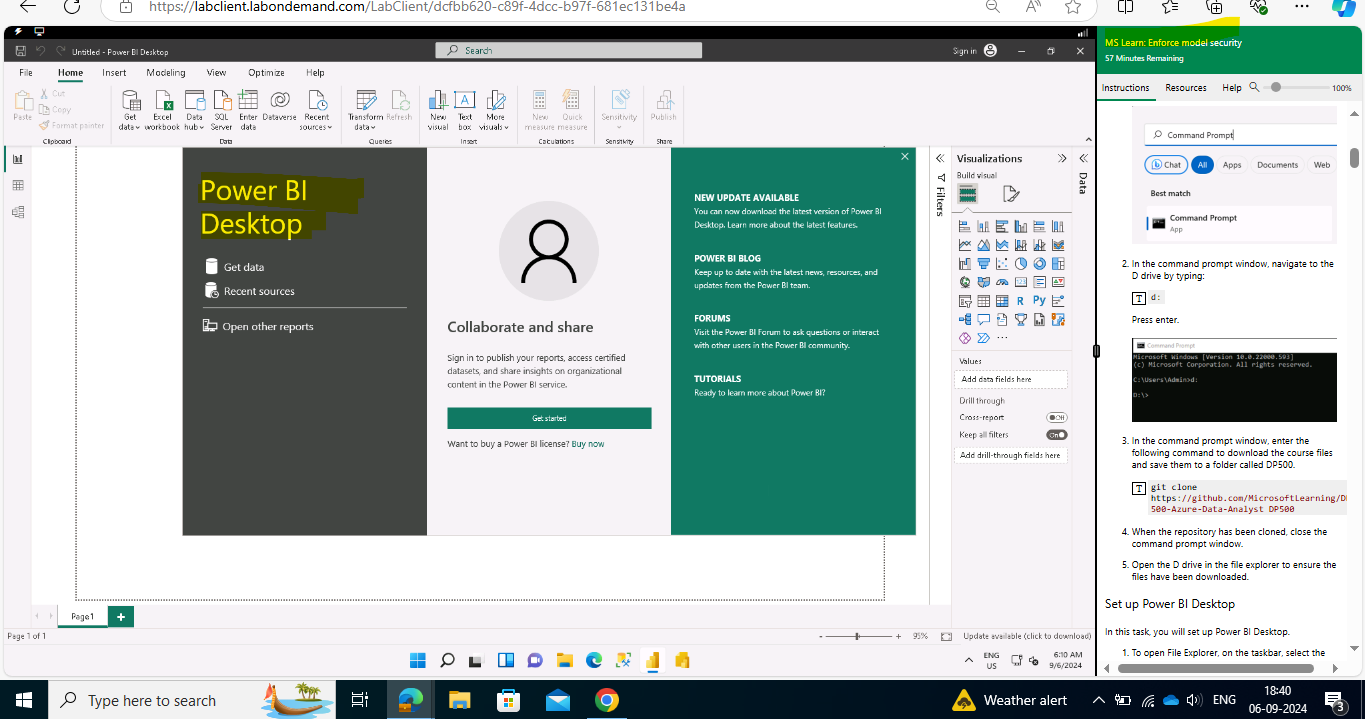Open Power BI Desktop from inner taskbar
The height and width of the screenshot is (719, 1365).
pos(652,661)
